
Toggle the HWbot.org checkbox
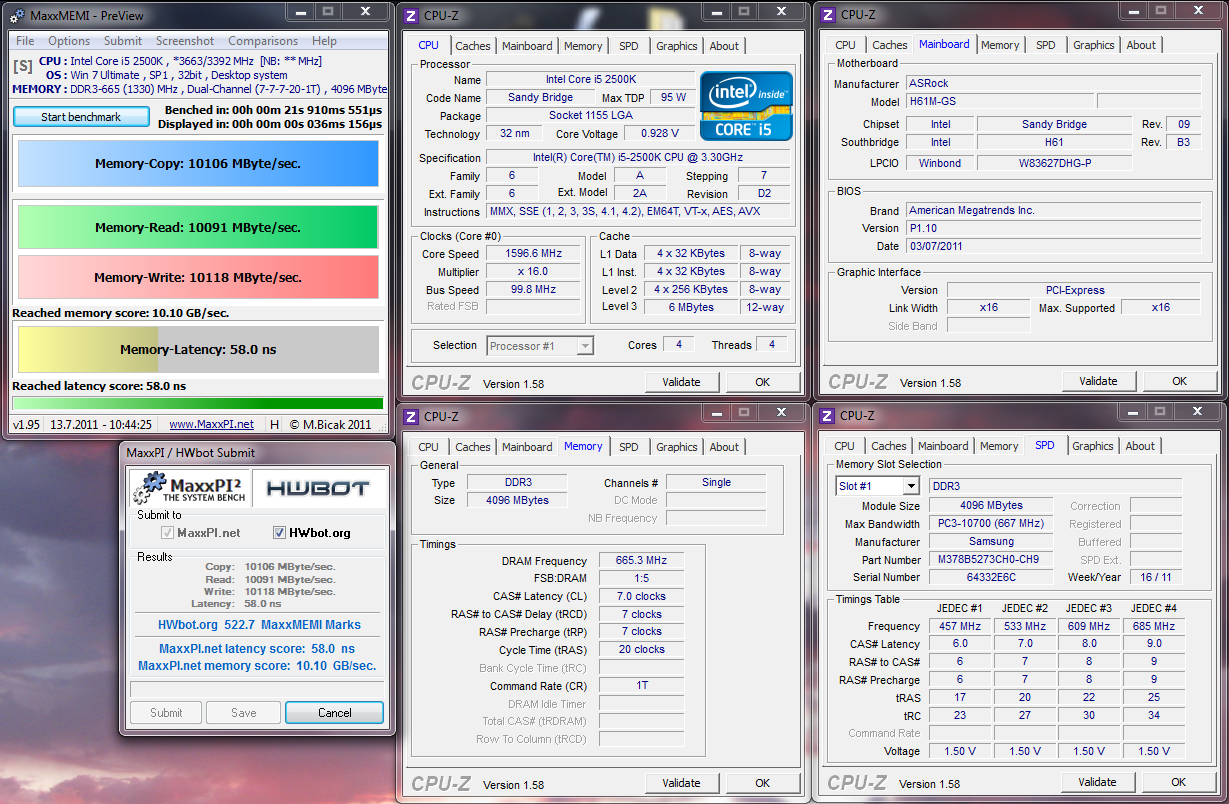pyautogui.click(x=280, y=533)
